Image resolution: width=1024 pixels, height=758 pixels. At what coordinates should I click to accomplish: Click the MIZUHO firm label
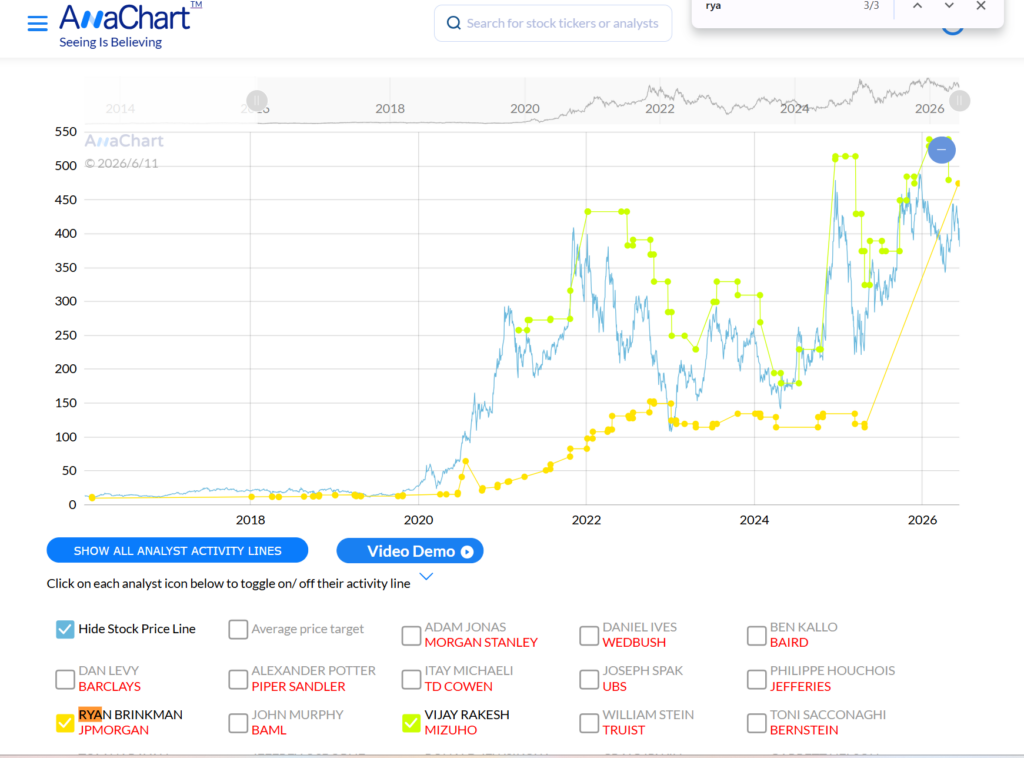point(451,730)
